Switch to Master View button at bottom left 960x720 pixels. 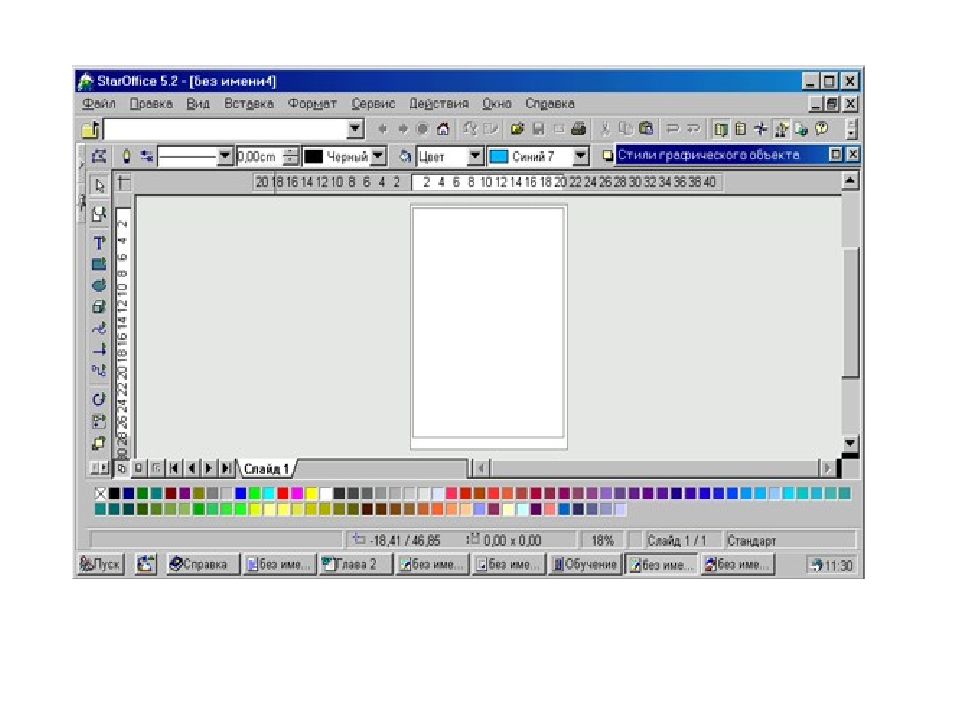pyautogui.click(x=139, y=468)
